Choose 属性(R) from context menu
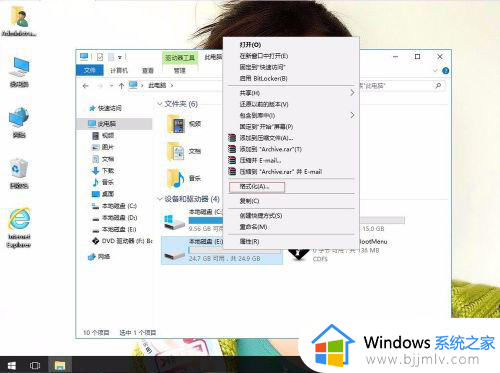Screen dimensions: 500x373 (x=249, y=241)
